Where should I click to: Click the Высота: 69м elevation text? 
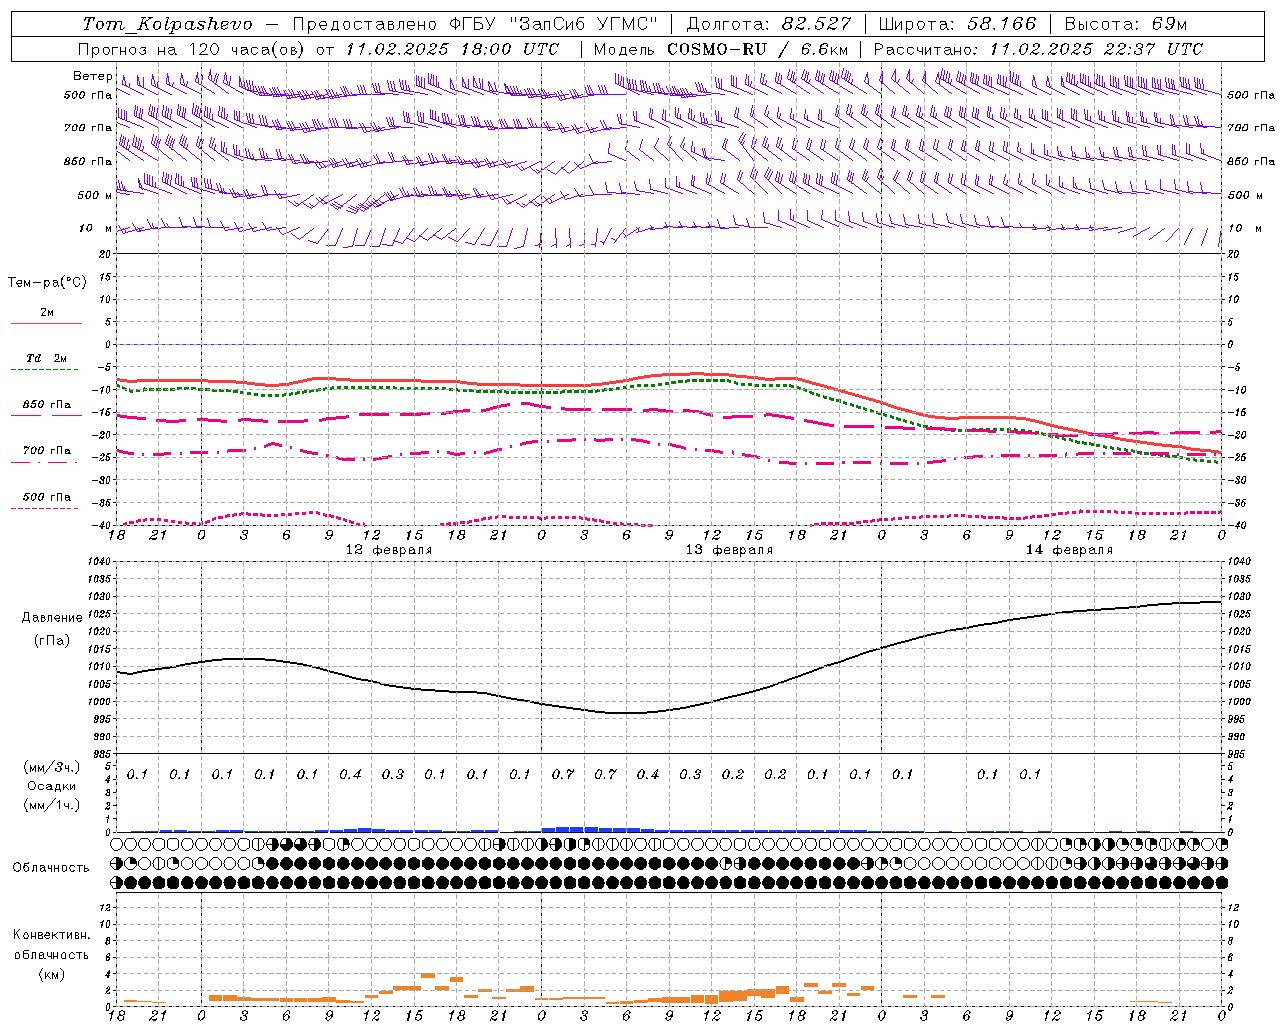1126,24
